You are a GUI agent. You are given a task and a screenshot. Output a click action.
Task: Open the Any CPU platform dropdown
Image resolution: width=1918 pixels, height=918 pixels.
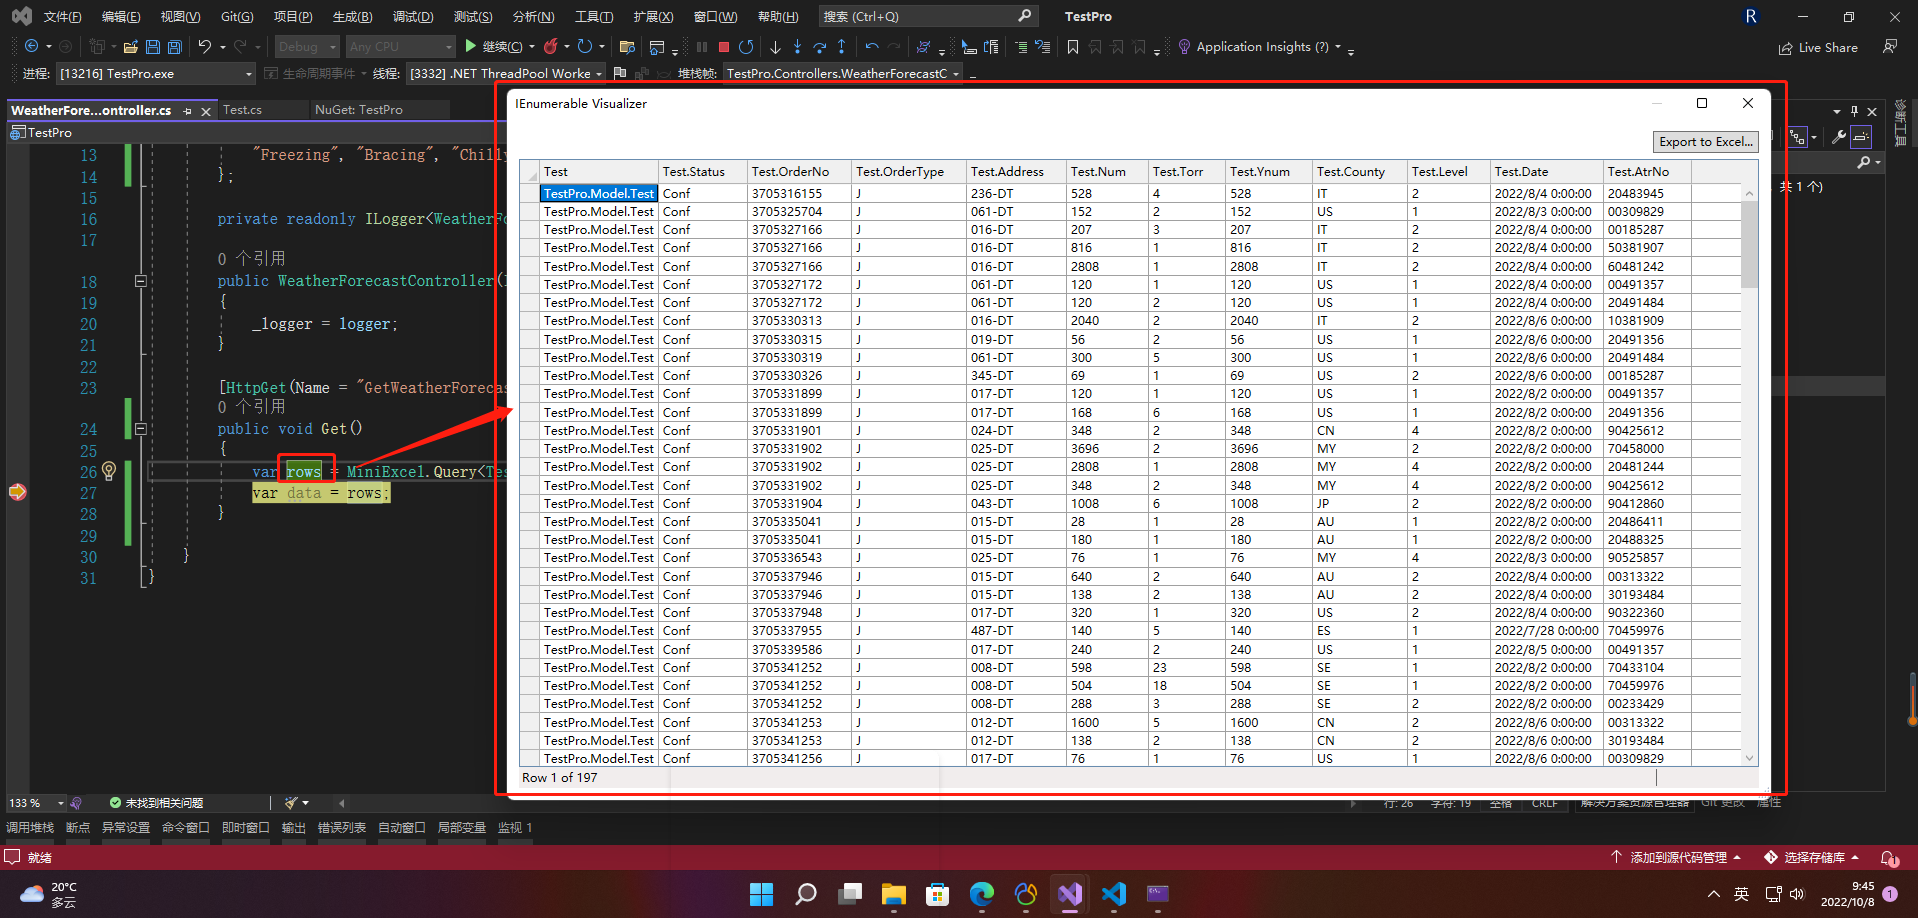coord(400,46)
